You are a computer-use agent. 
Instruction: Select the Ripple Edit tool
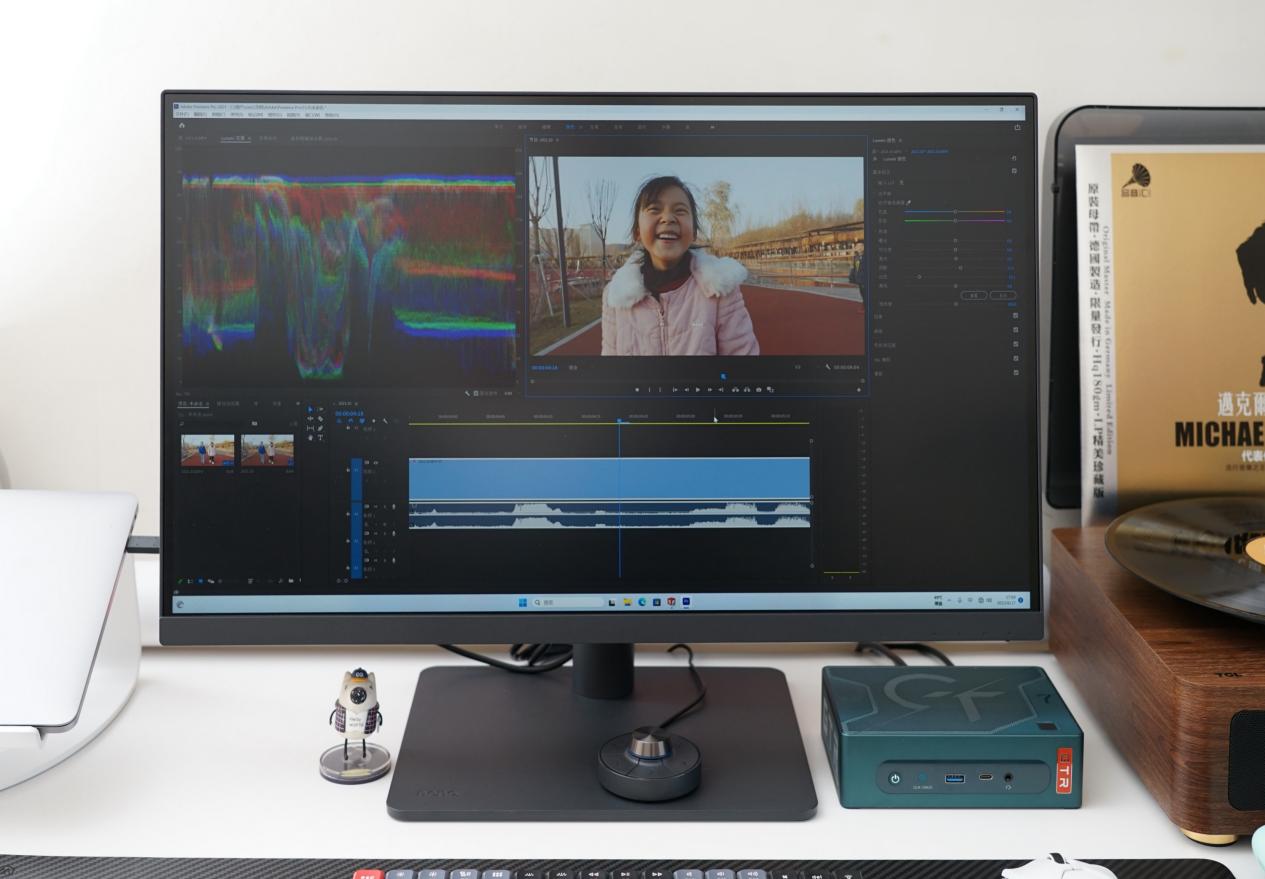pyautogui.click(x=310, y=419)
